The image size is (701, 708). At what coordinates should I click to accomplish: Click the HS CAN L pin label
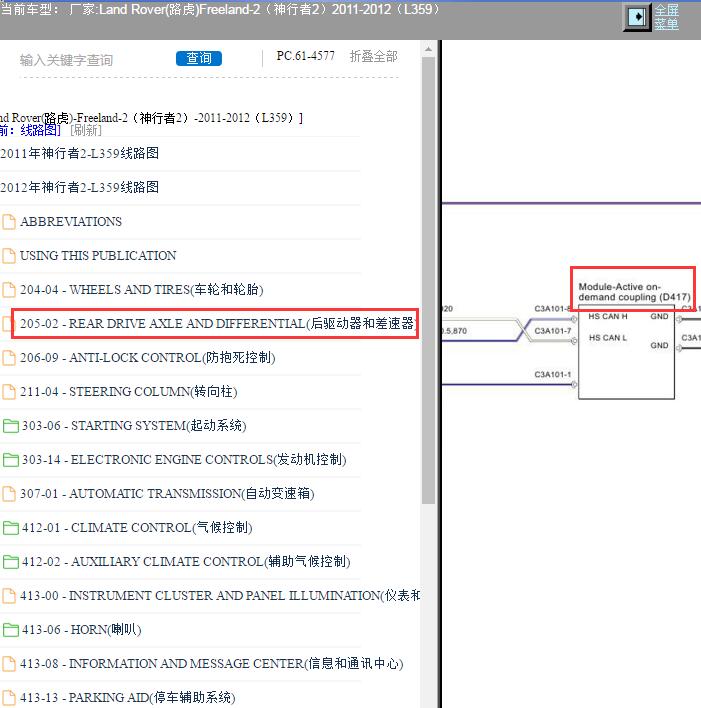click(608, 338)
